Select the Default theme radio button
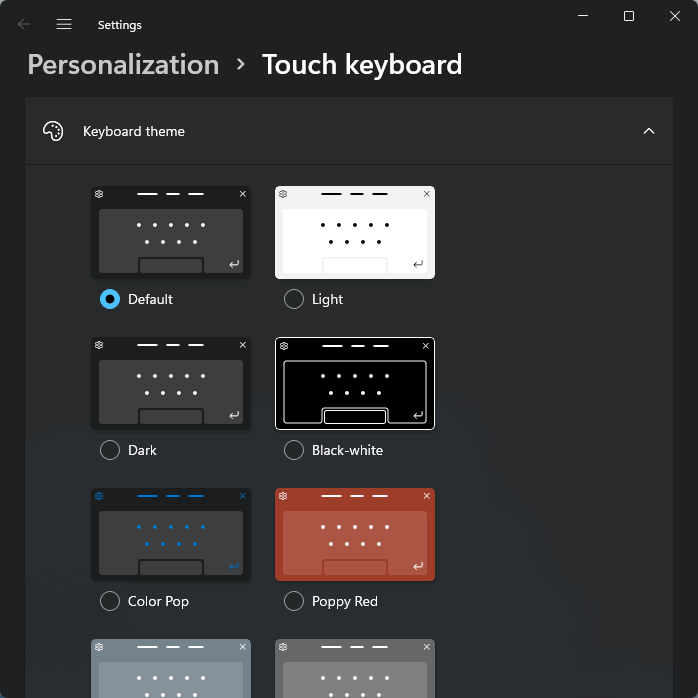The width and height of the screenshot is (698, 698). point(110,299)
